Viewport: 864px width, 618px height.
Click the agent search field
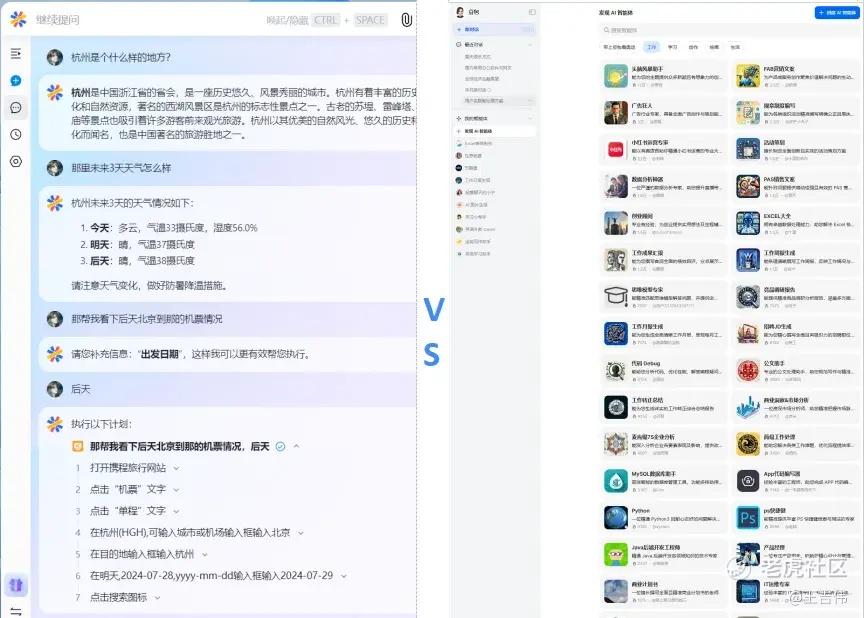tap(728, 30)
